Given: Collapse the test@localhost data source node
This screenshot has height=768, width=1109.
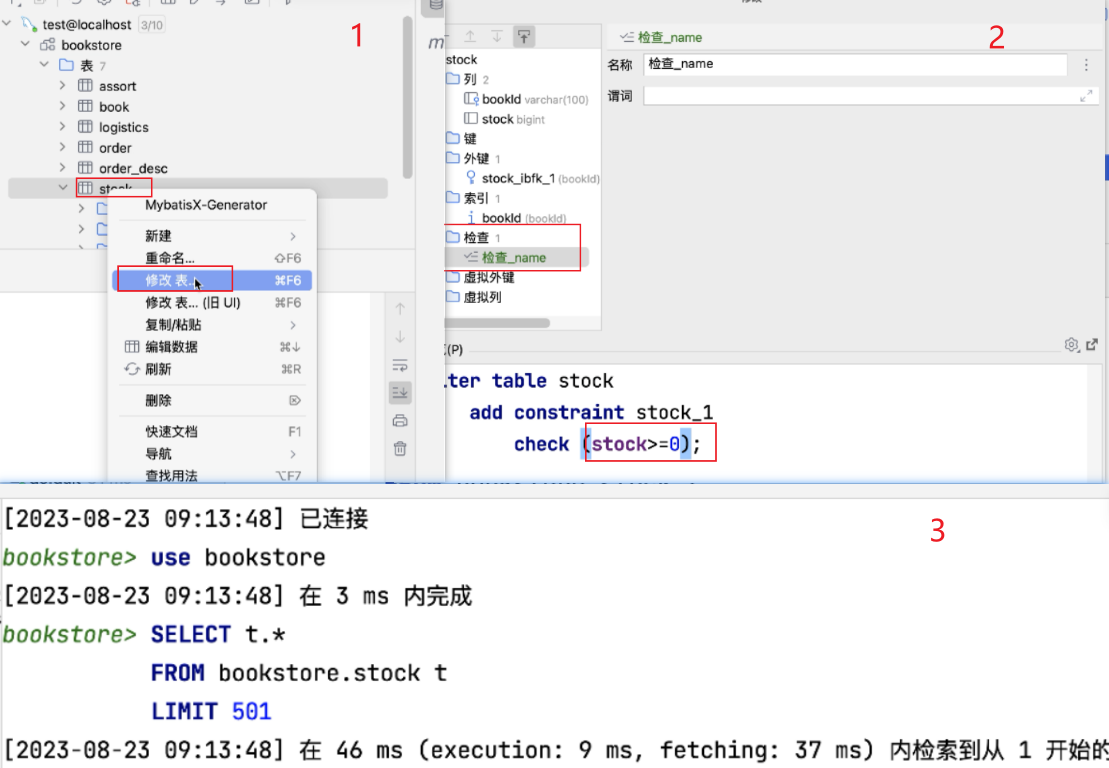Looking at the screenshot, I should (x=7, y=24).
